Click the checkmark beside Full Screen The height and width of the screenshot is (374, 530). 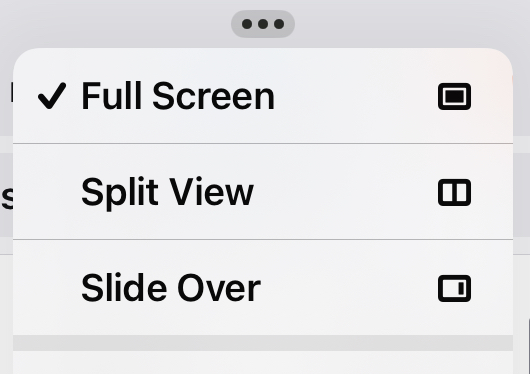(x=52, y=96)
